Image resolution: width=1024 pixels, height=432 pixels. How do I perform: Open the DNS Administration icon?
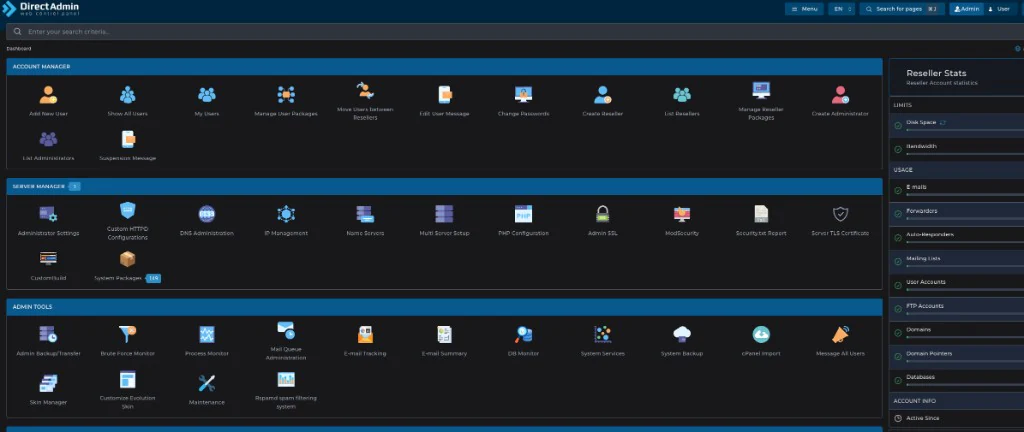(x=206, y=214)
